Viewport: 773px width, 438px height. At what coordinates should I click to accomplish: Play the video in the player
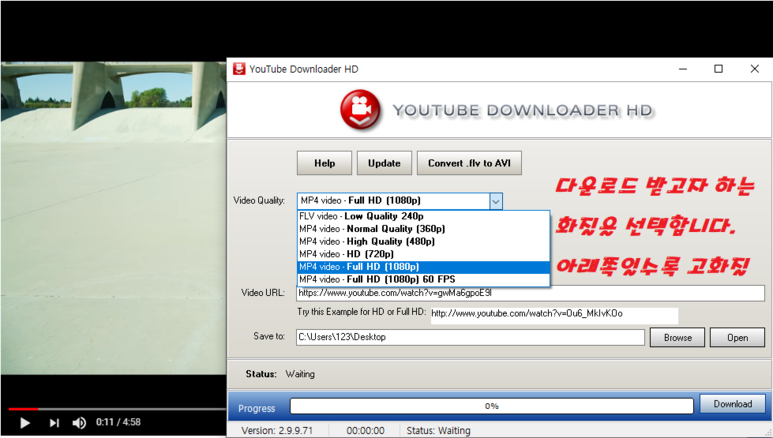click(x=25, y=423)
